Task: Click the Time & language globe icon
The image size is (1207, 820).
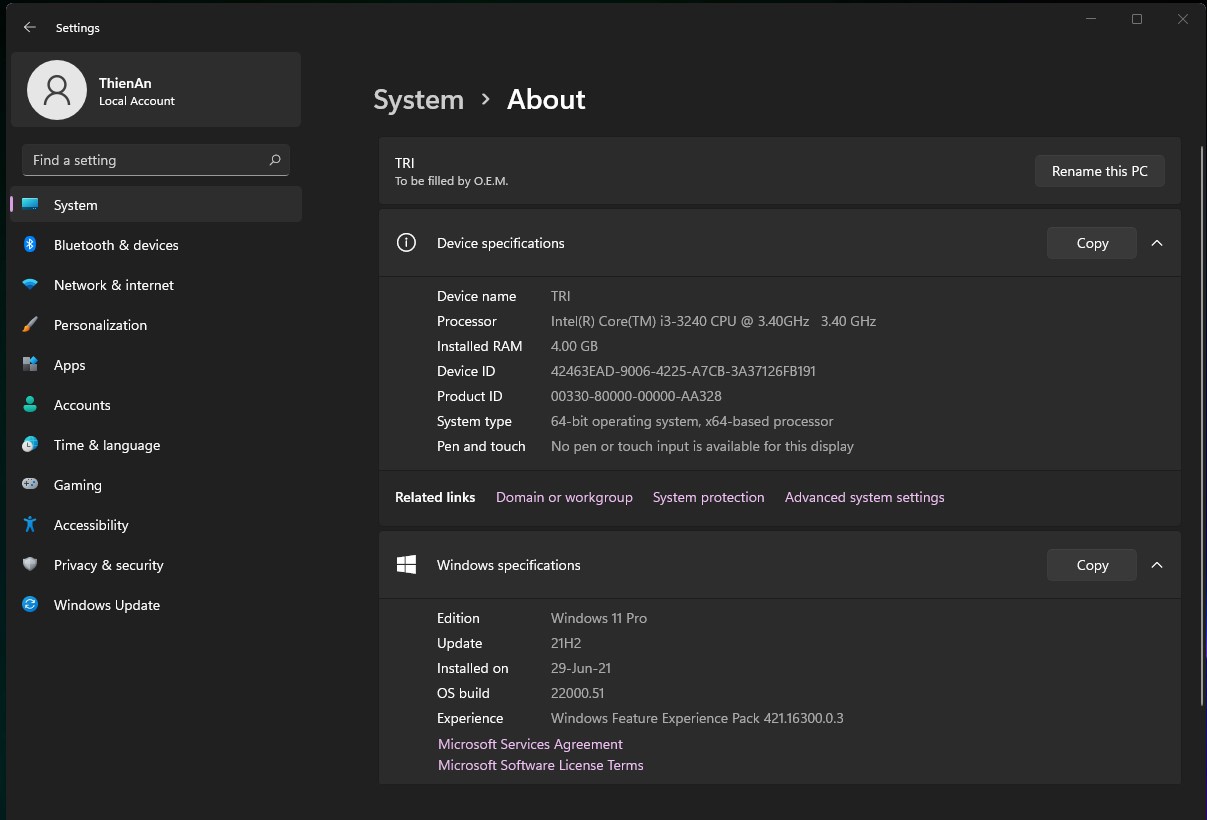Action: [x=30, y=445]
